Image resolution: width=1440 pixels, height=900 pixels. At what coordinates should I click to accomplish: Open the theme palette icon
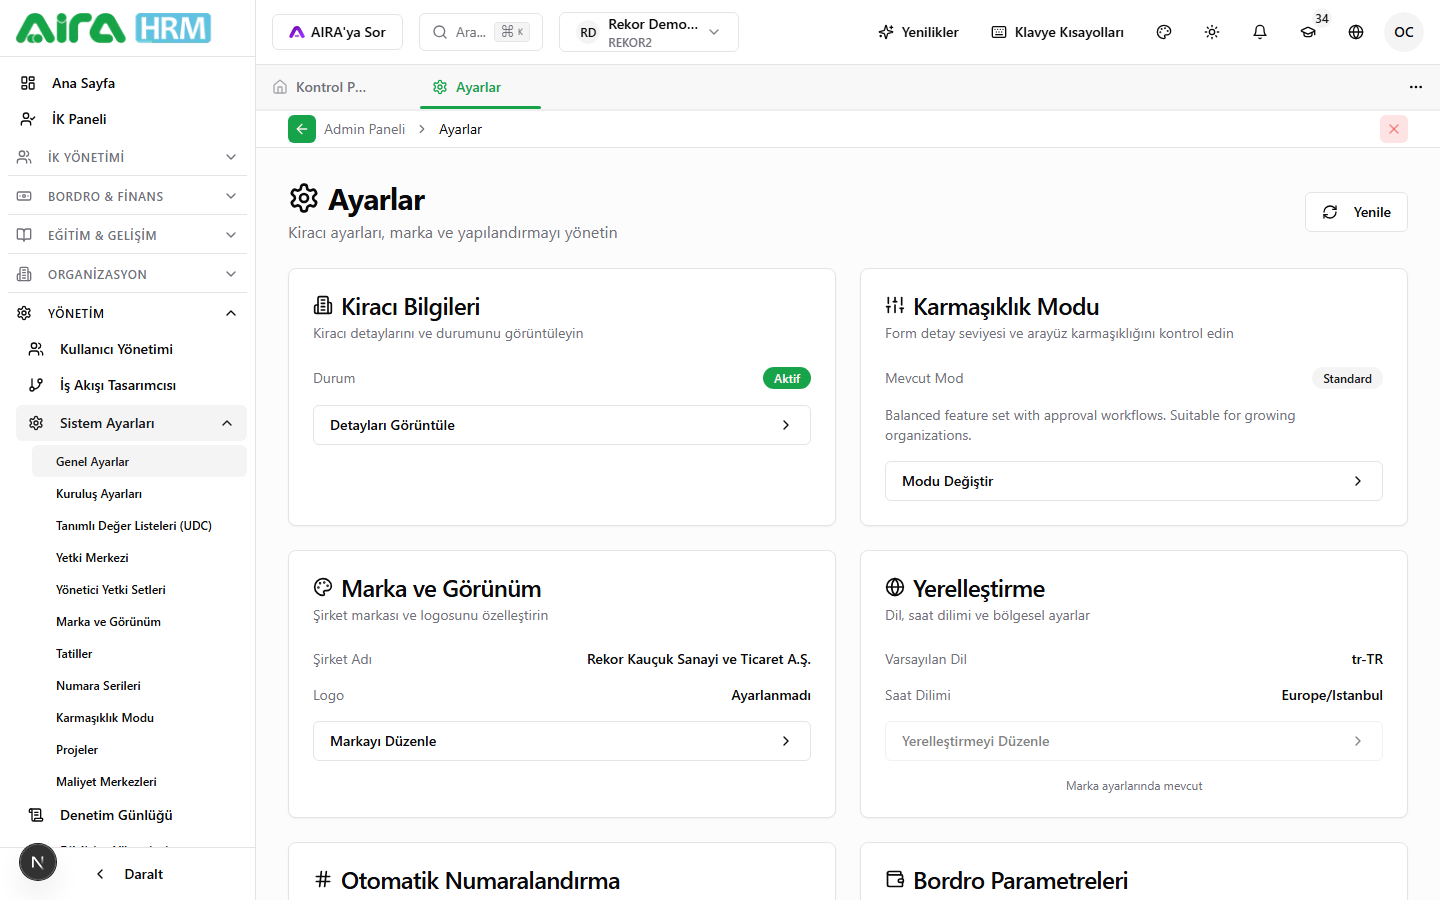click(1164, 32)
